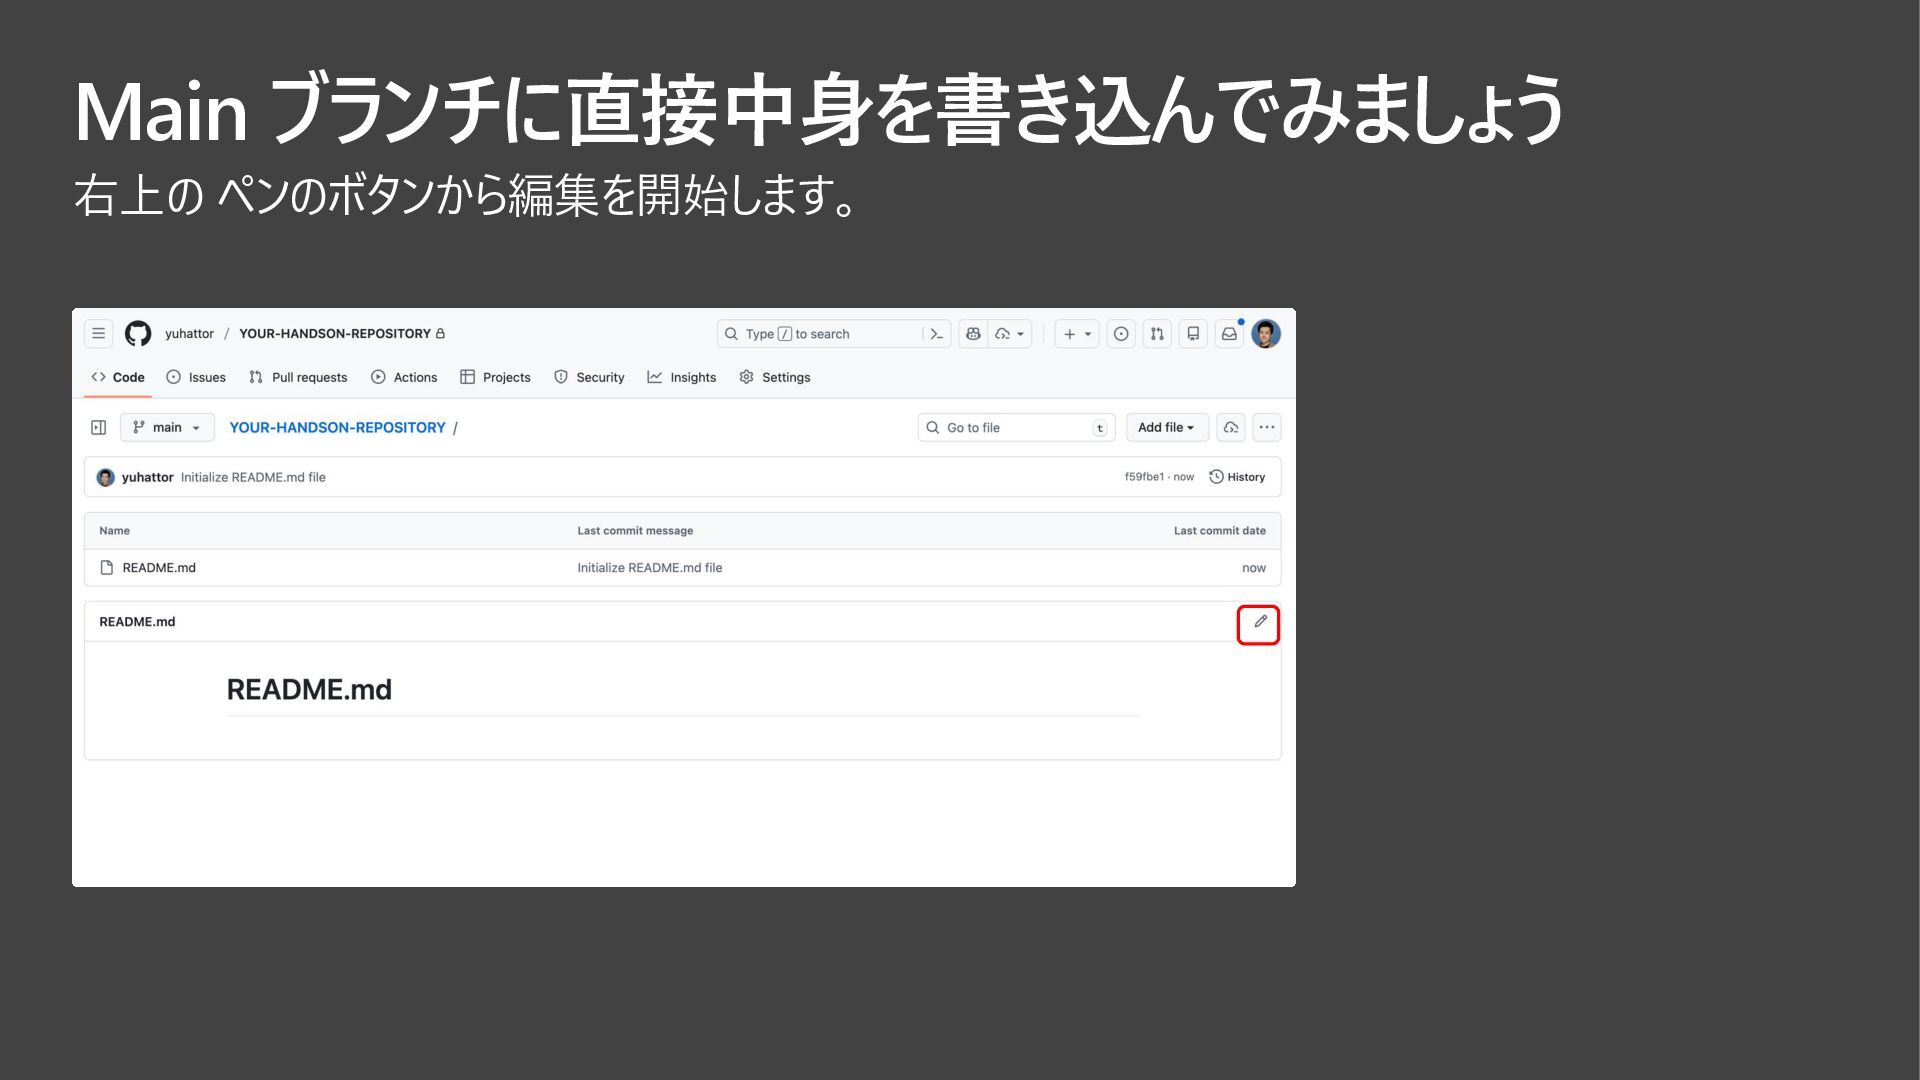Viewport: 1920px width, 1080px height.
Task: Expand the main branch dropdown
Action: click(167, 428)
